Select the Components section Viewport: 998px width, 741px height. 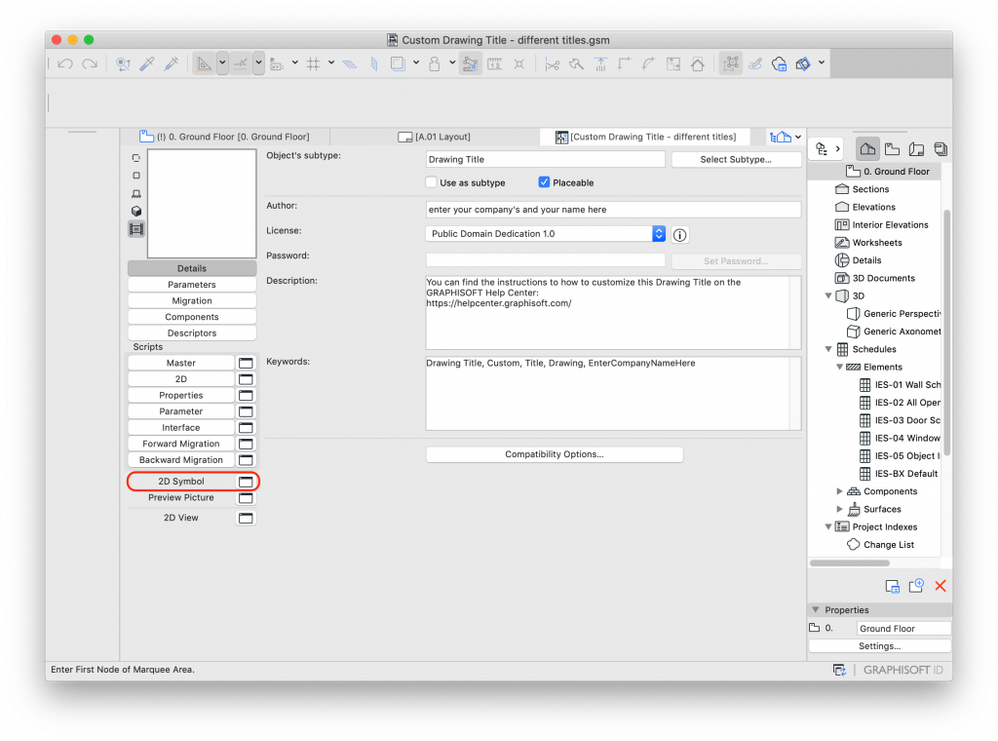coord(192,317)
